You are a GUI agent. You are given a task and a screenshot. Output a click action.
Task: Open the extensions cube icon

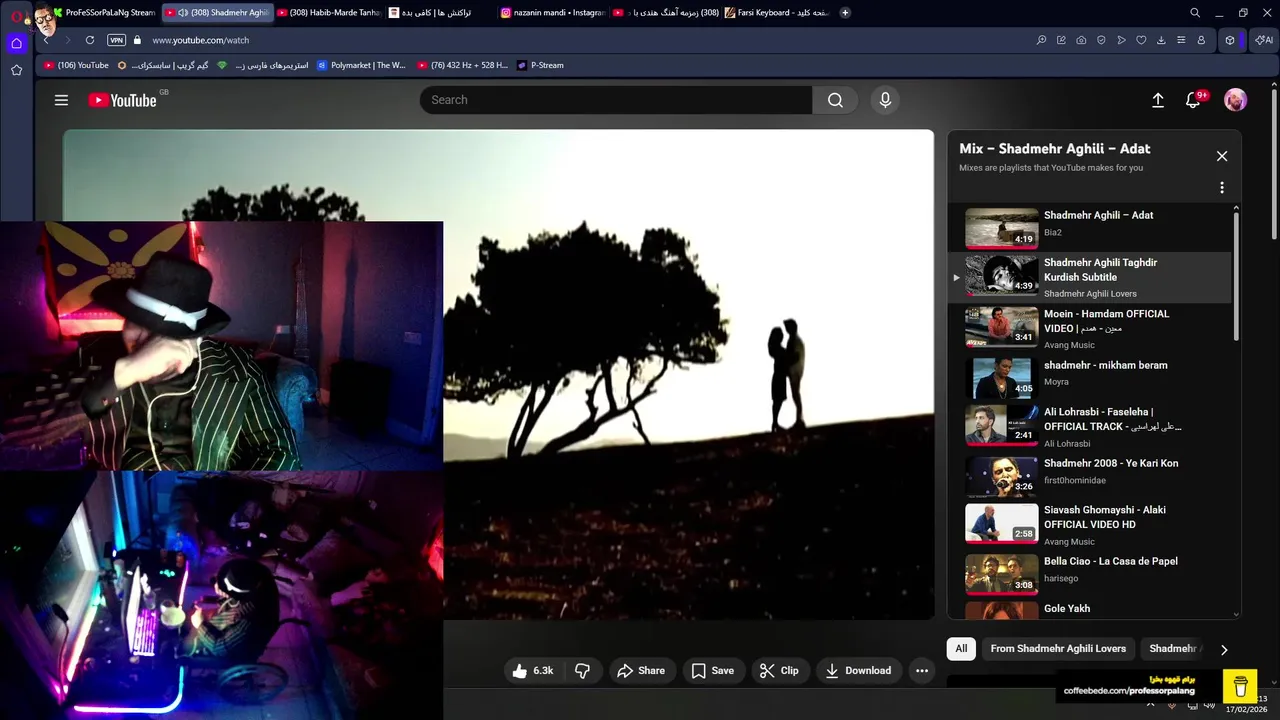coord(1230,40)
